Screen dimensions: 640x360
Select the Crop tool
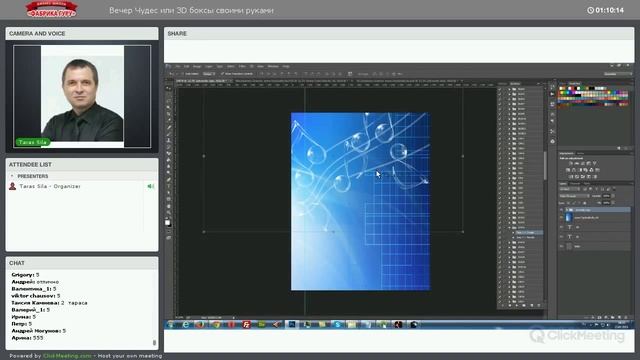(x=168, y=114)
